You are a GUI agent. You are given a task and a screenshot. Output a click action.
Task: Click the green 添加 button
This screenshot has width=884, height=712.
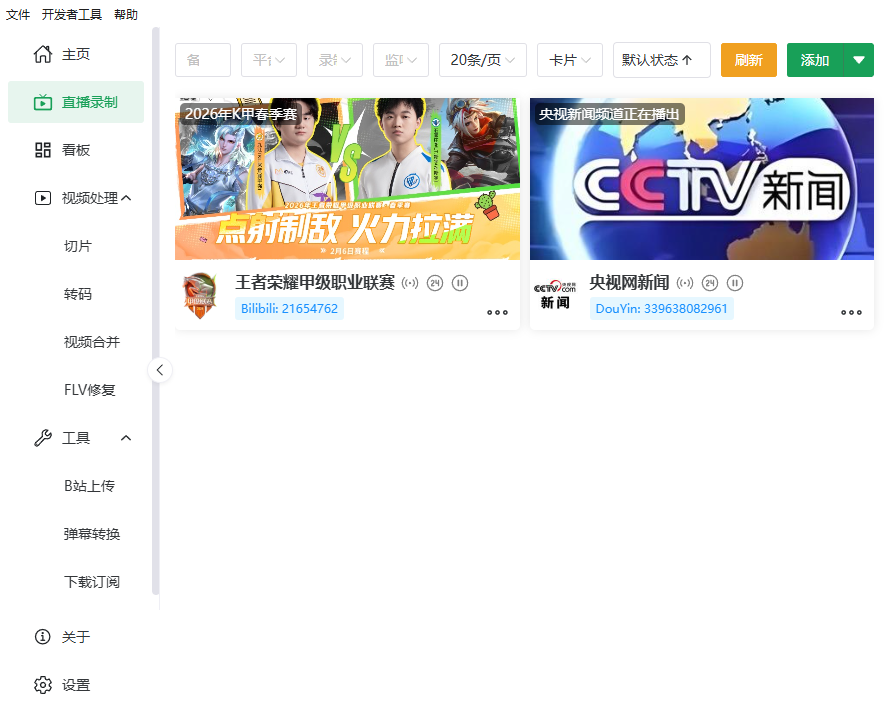(815, 60)
